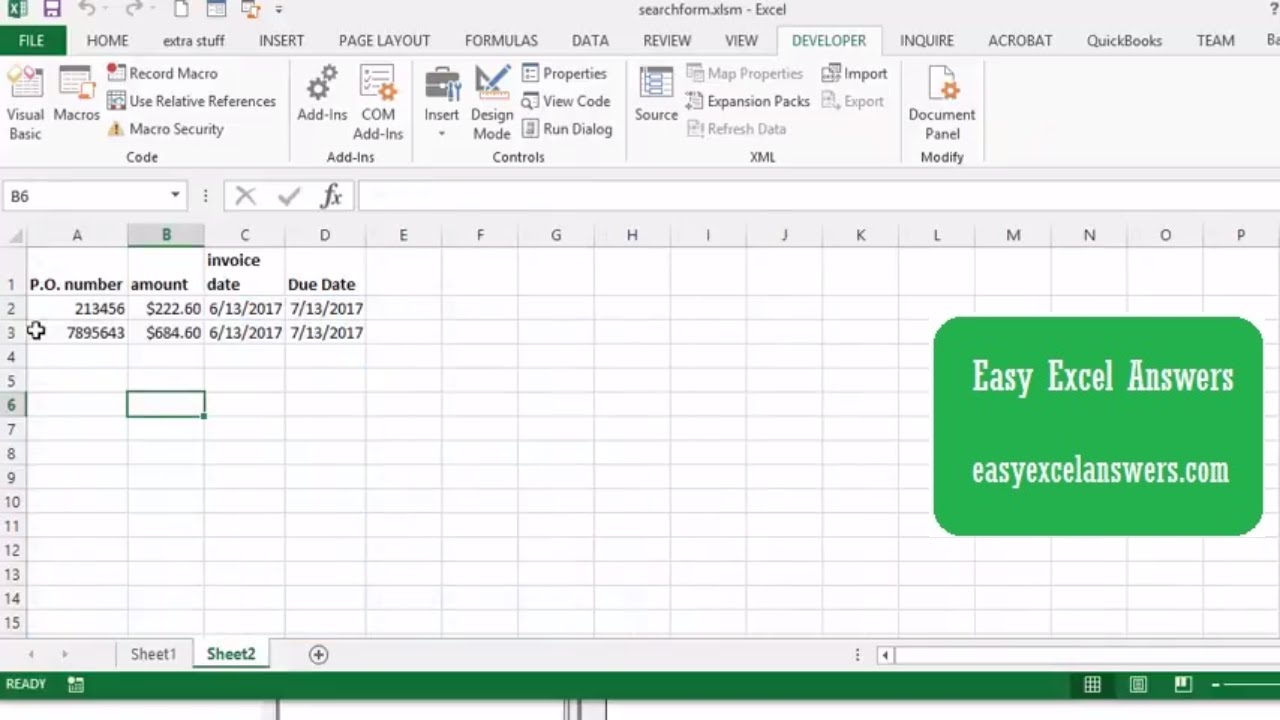Open the Visual Basic editor
This screenshot has height=720, width=1280.
[x=25, y=104]
